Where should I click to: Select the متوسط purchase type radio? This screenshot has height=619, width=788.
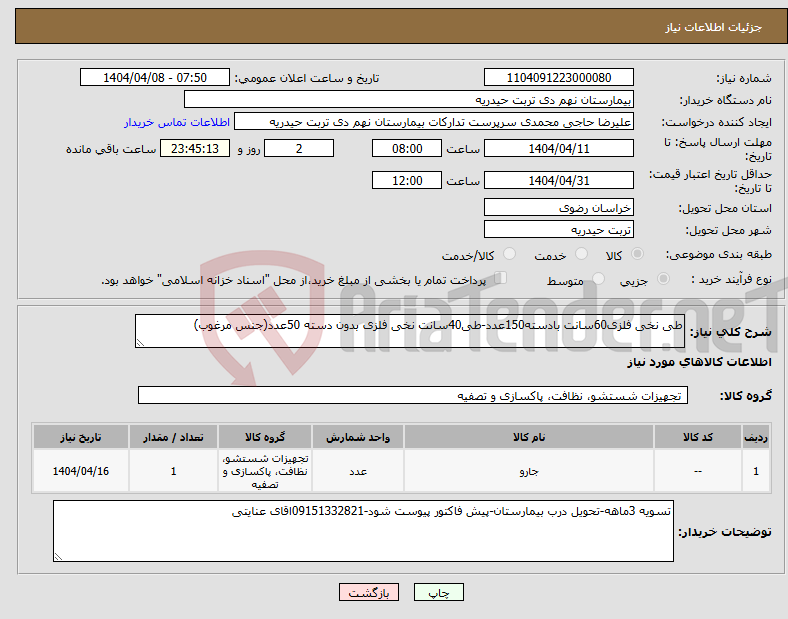pos(598,278)
